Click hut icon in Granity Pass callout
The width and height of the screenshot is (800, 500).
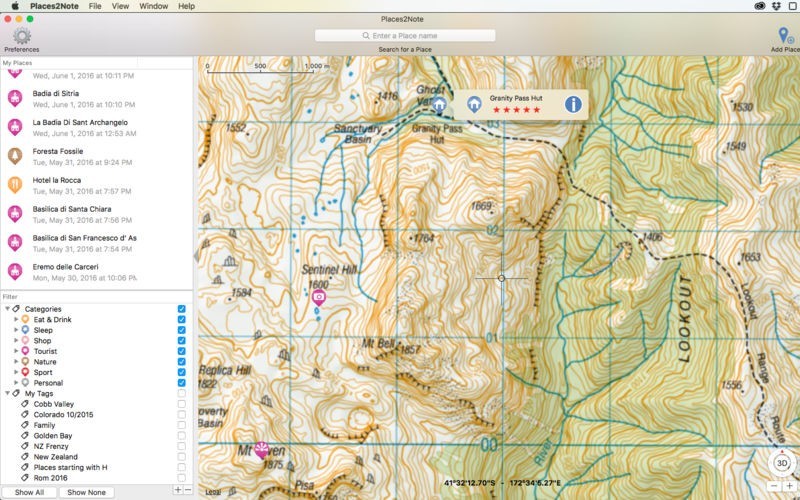pos(474,105)
